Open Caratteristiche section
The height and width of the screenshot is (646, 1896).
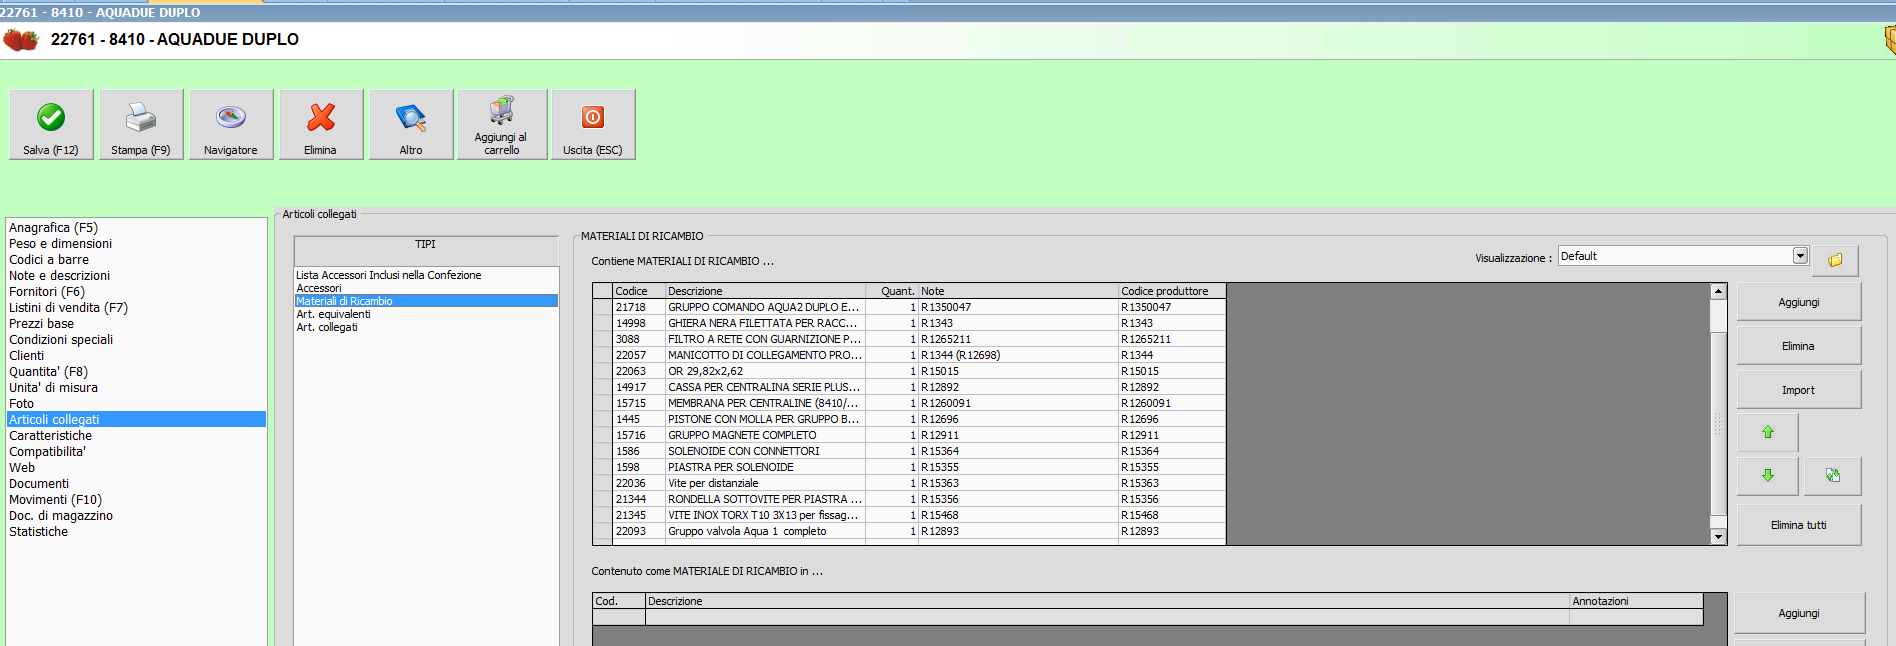click(x=136, y=436)
